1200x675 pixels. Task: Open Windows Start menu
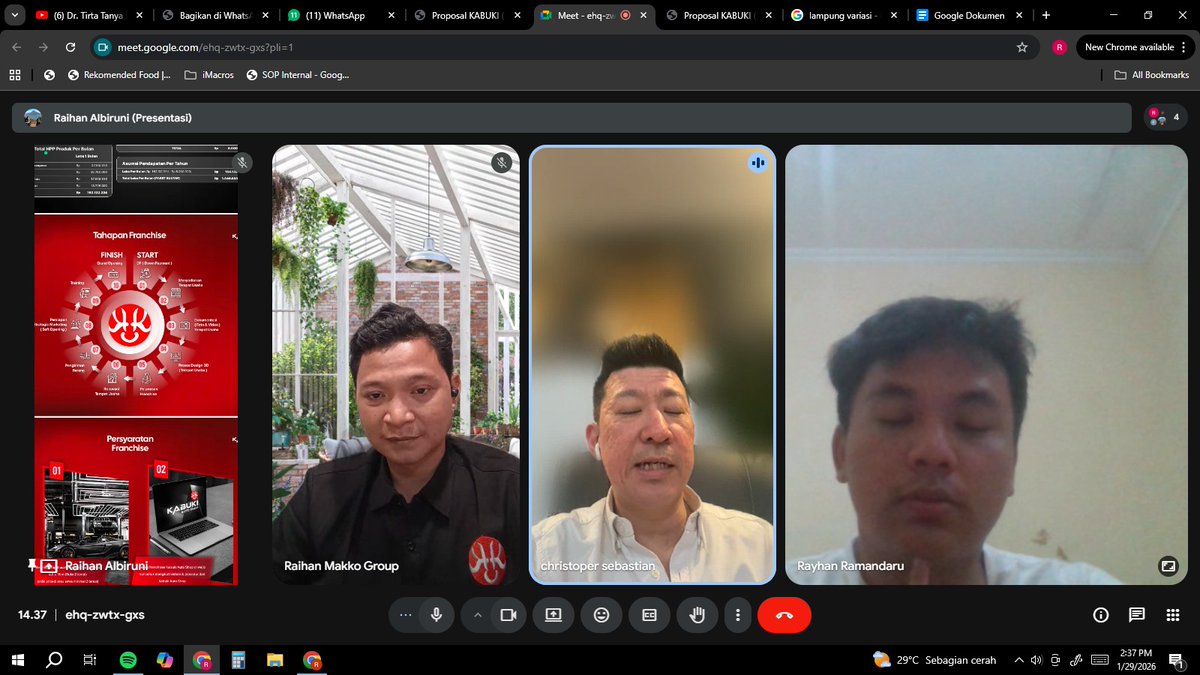tap(18, 660)
